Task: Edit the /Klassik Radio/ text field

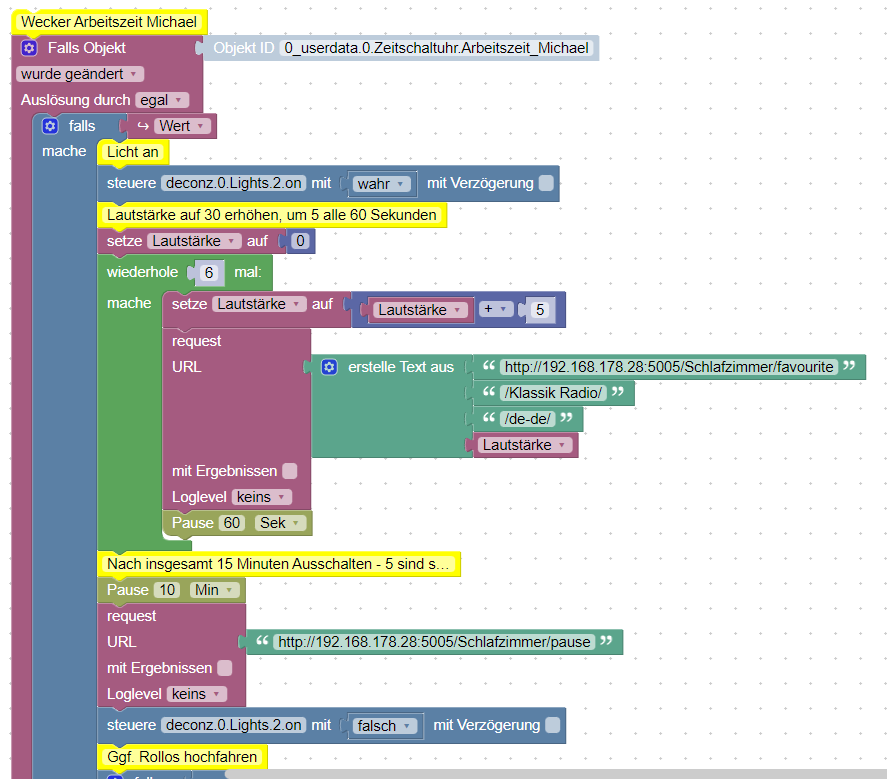Action: (553, 393)
